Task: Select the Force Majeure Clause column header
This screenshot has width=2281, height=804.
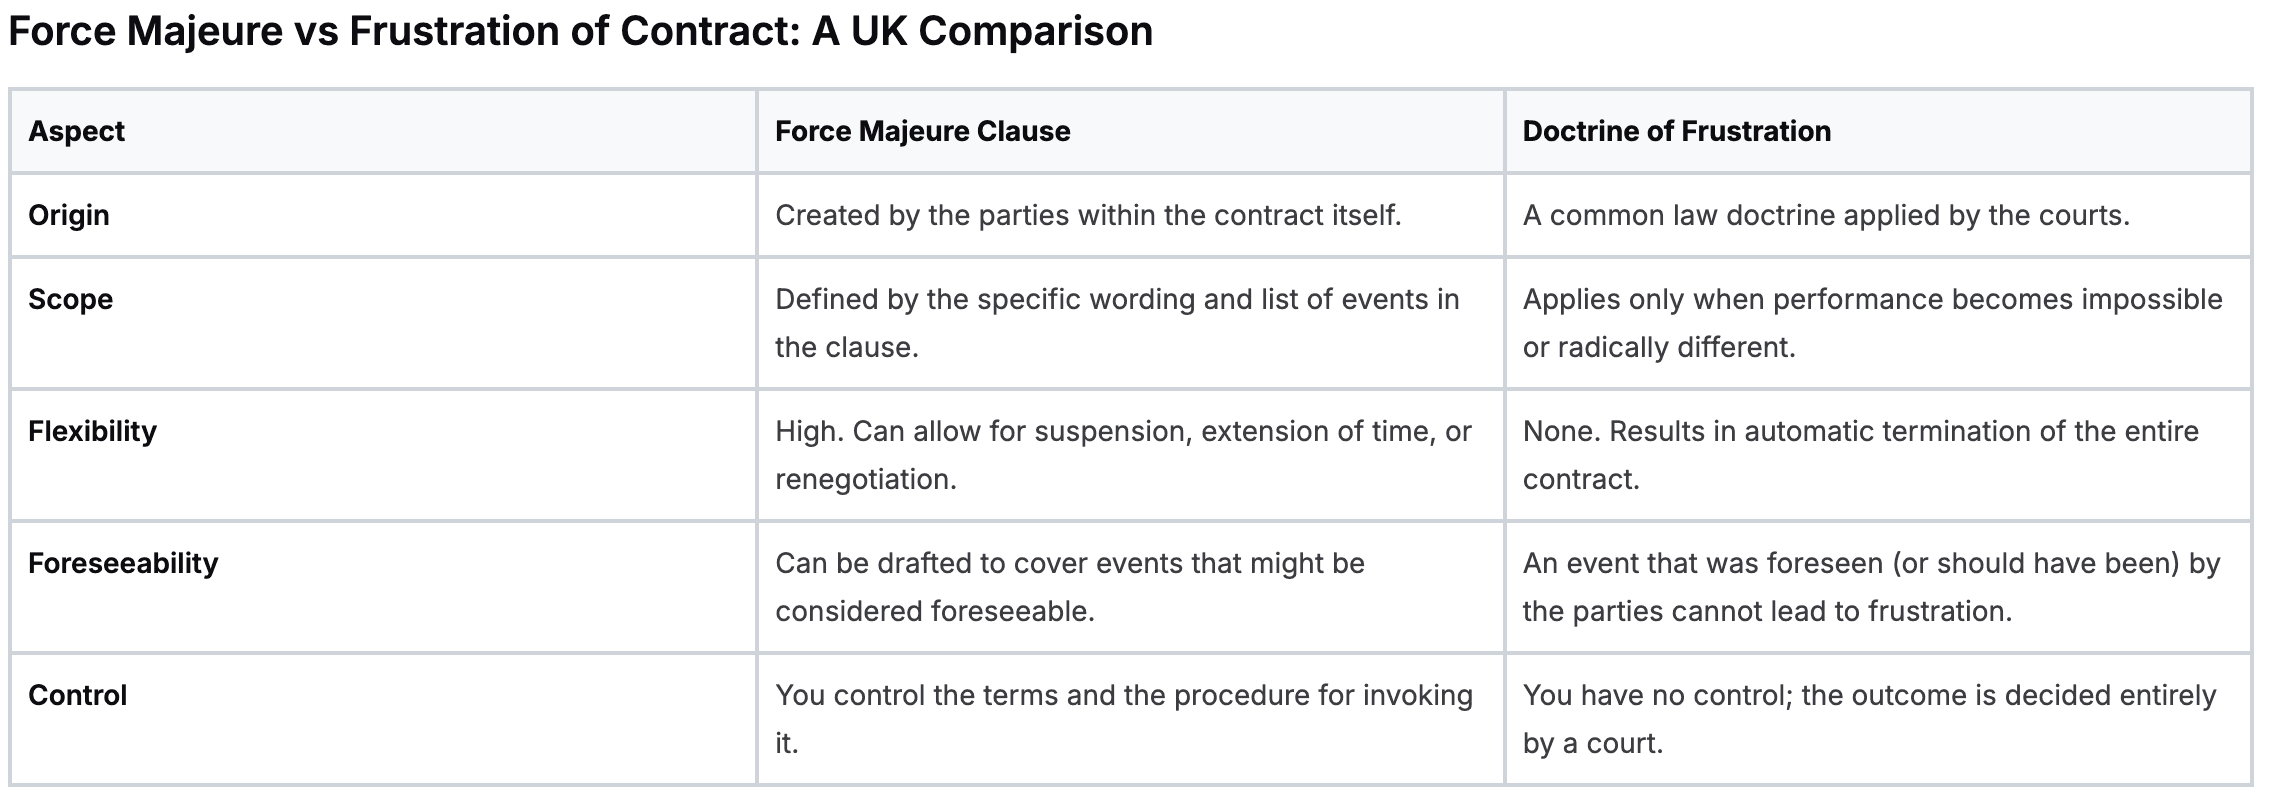Action: pos(922,131)
